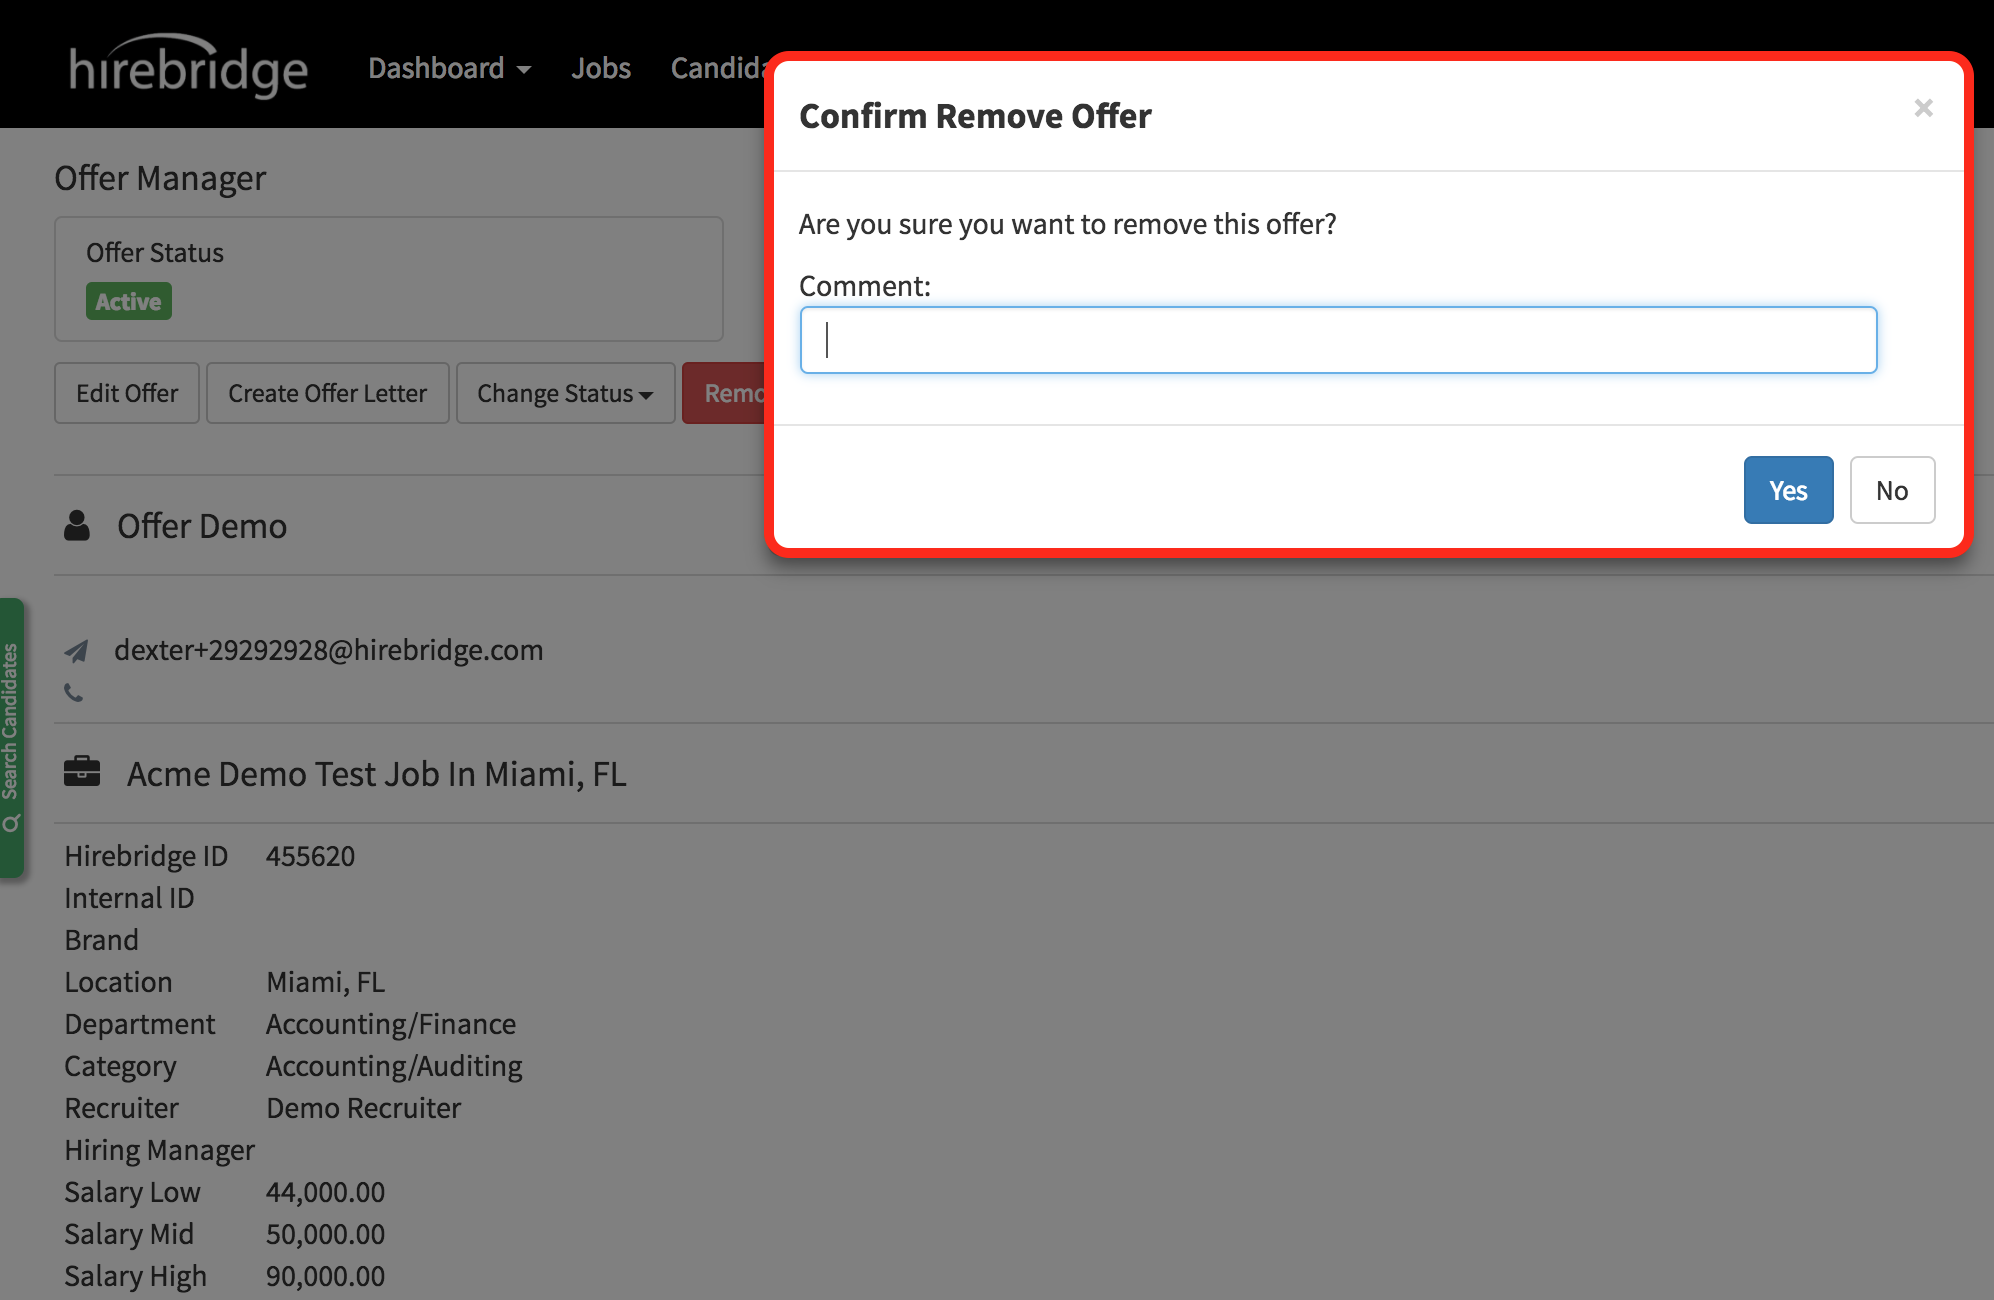Open the Change Status dropdown
This screenshot has height=1300, width=1994.
(x=565, y=393)
